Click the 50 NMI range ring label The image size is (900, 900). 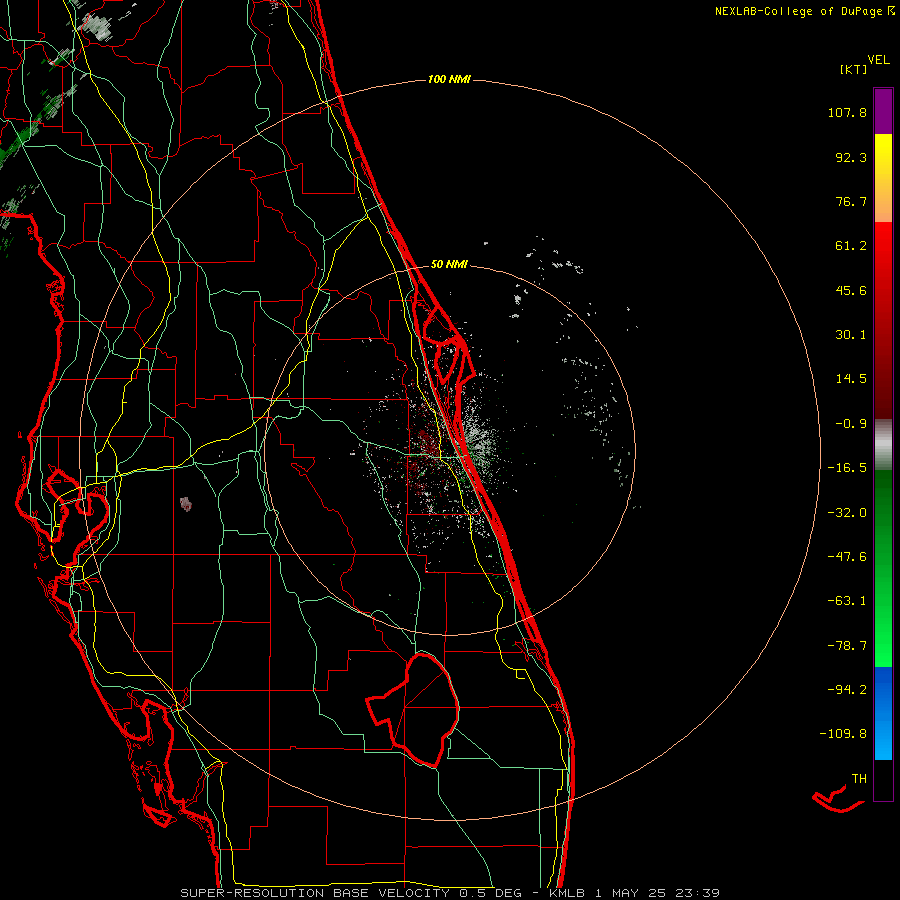pyautogui.click(x=449, y=265)
